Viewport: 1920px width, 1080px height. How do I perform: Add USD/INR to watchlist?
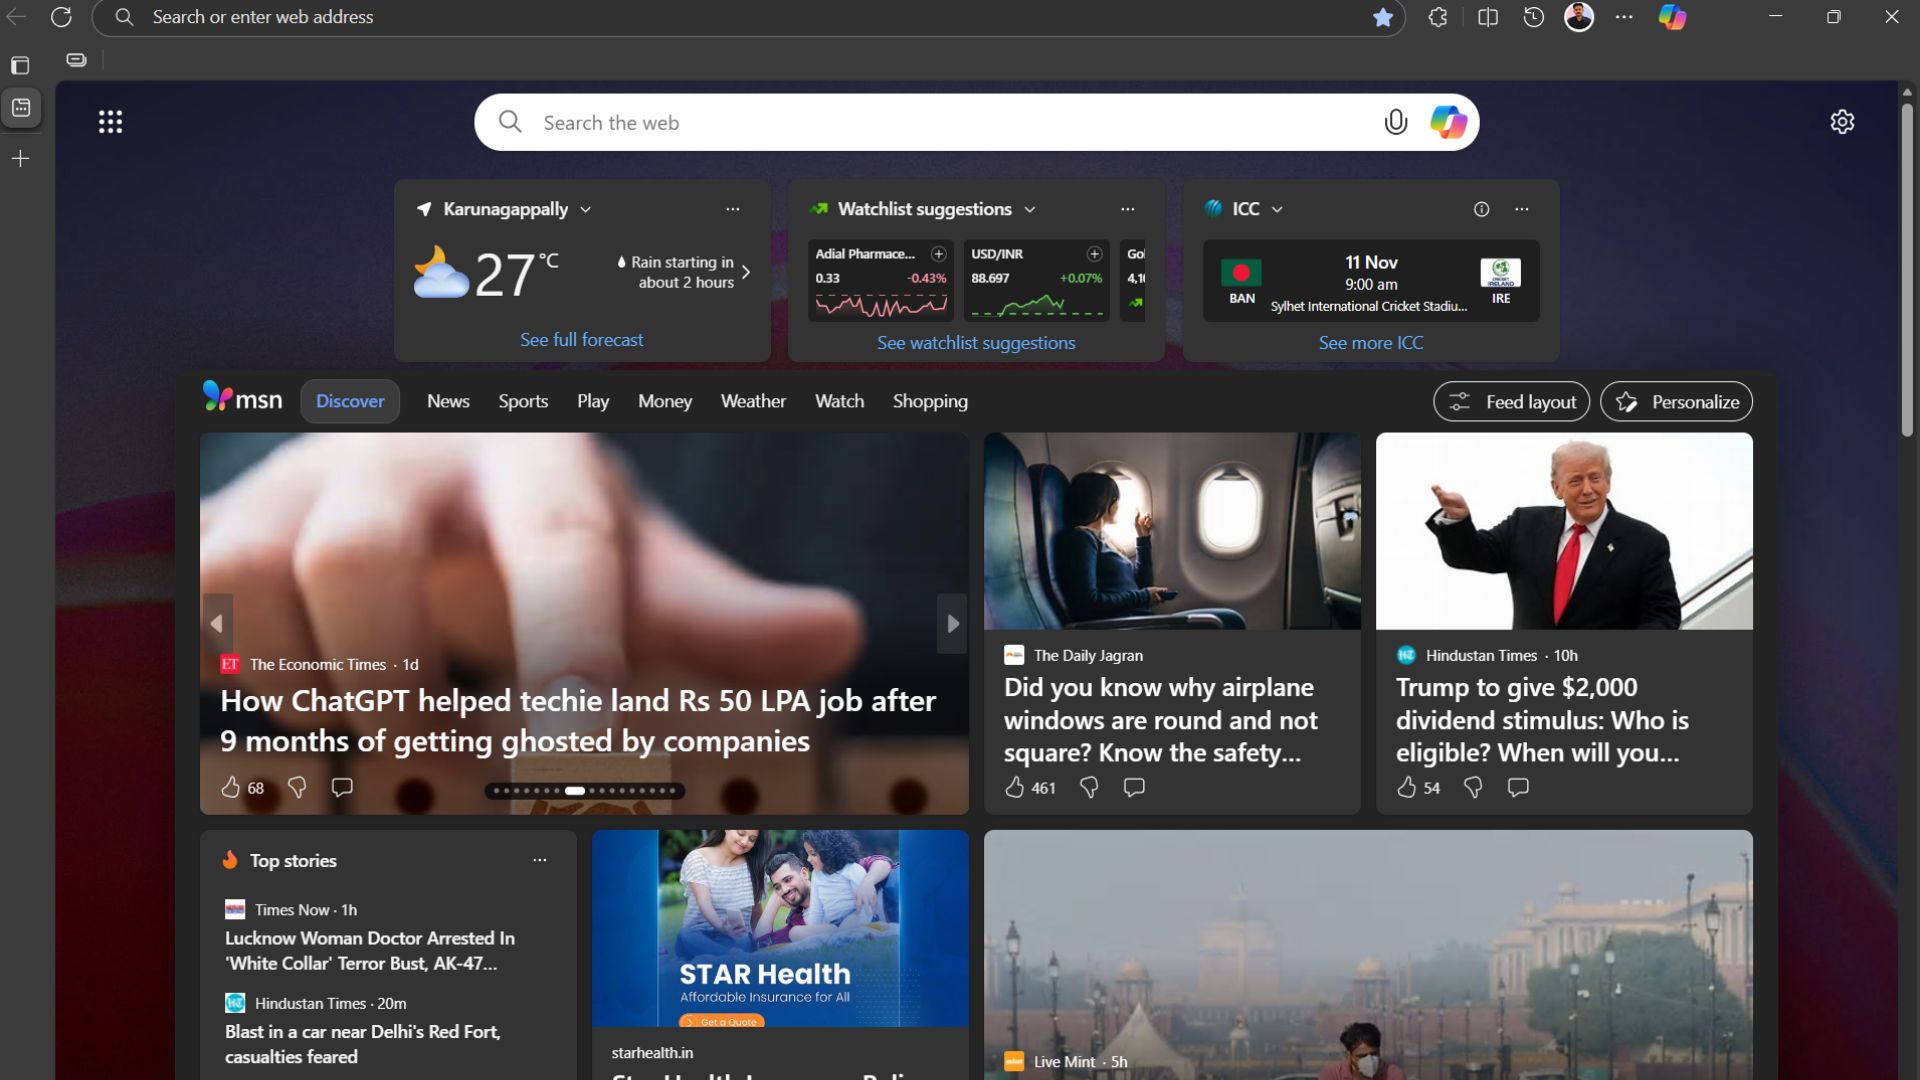coord(1094,254)
